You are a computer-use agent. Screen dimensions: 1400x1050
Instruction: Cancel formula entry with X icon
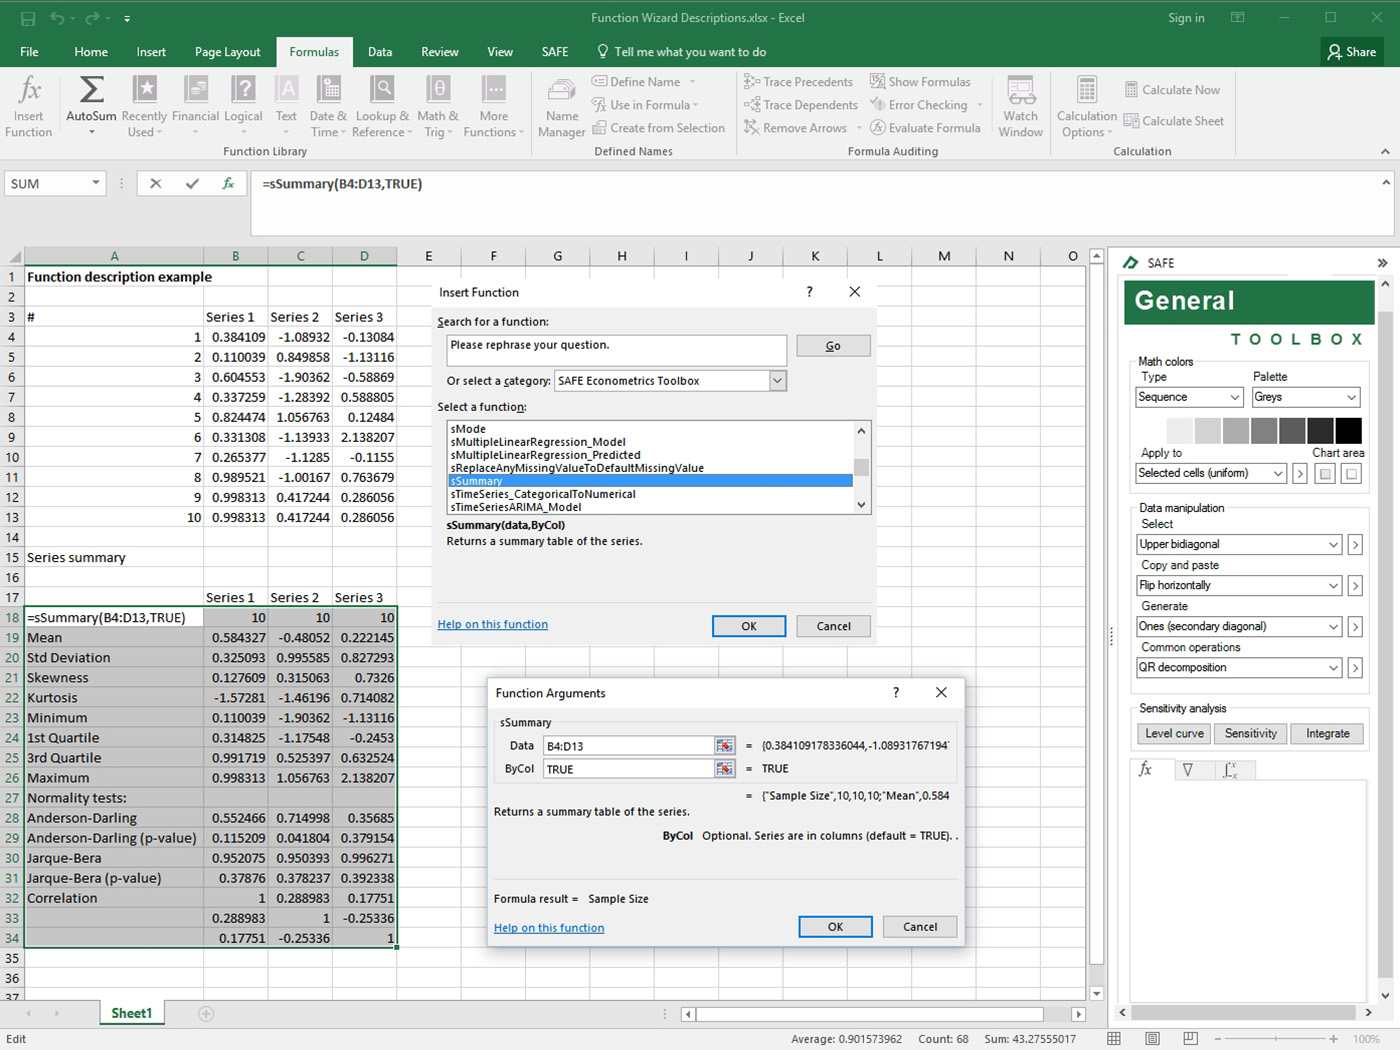coord(155,183)
